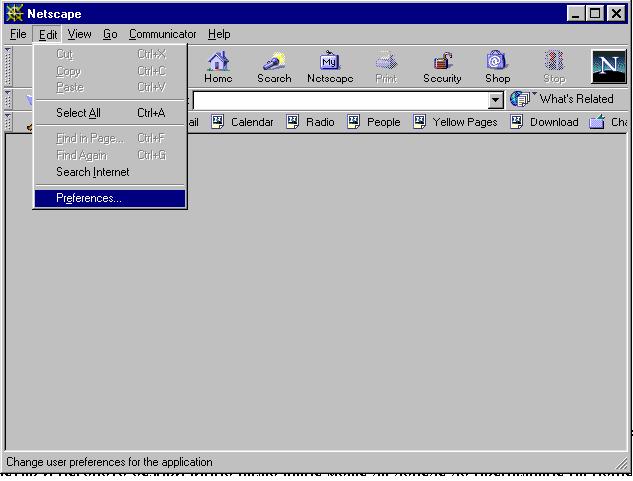Image resolution: width=633 pixels, height=481 pixels.
Task: Click the Shop bag icon
Action: (x=497, y=61)
